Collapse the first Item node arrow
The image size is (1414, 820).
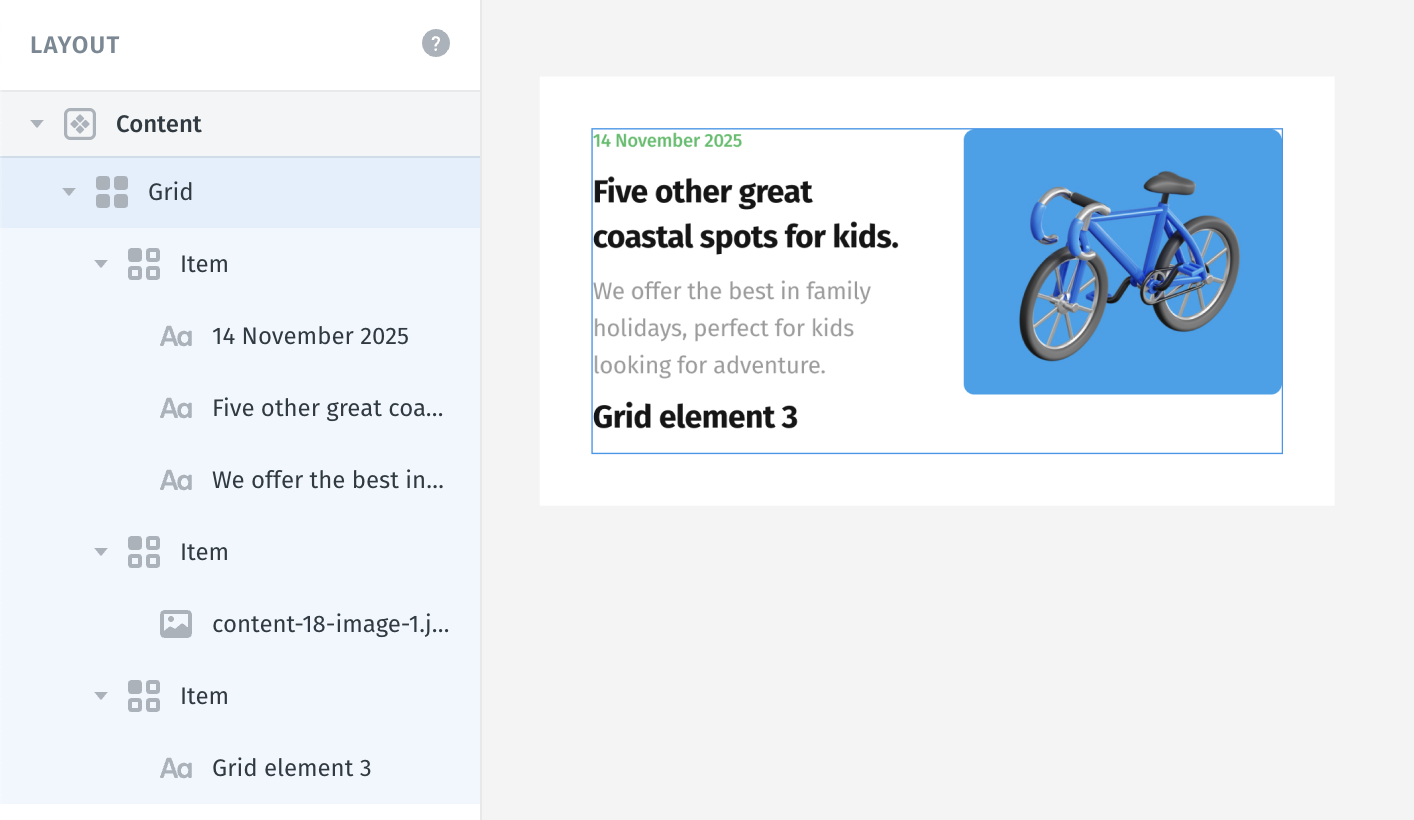(x=101, y=264)
